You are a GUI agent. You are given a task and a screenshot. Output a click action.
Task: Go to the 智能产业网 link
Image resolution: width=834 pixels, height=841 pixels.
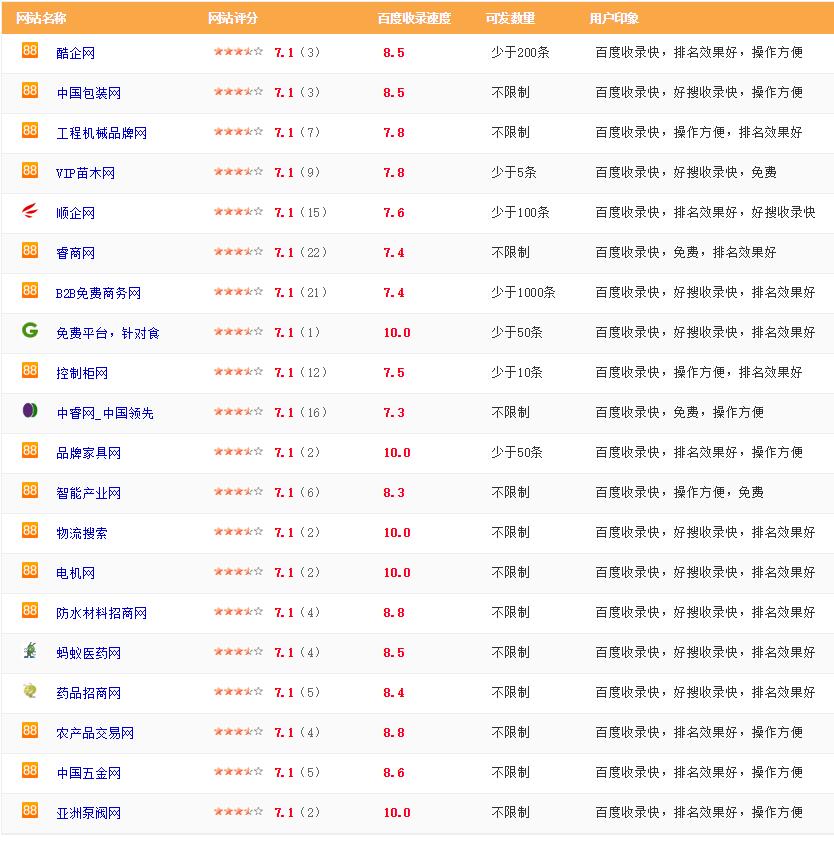88,493
